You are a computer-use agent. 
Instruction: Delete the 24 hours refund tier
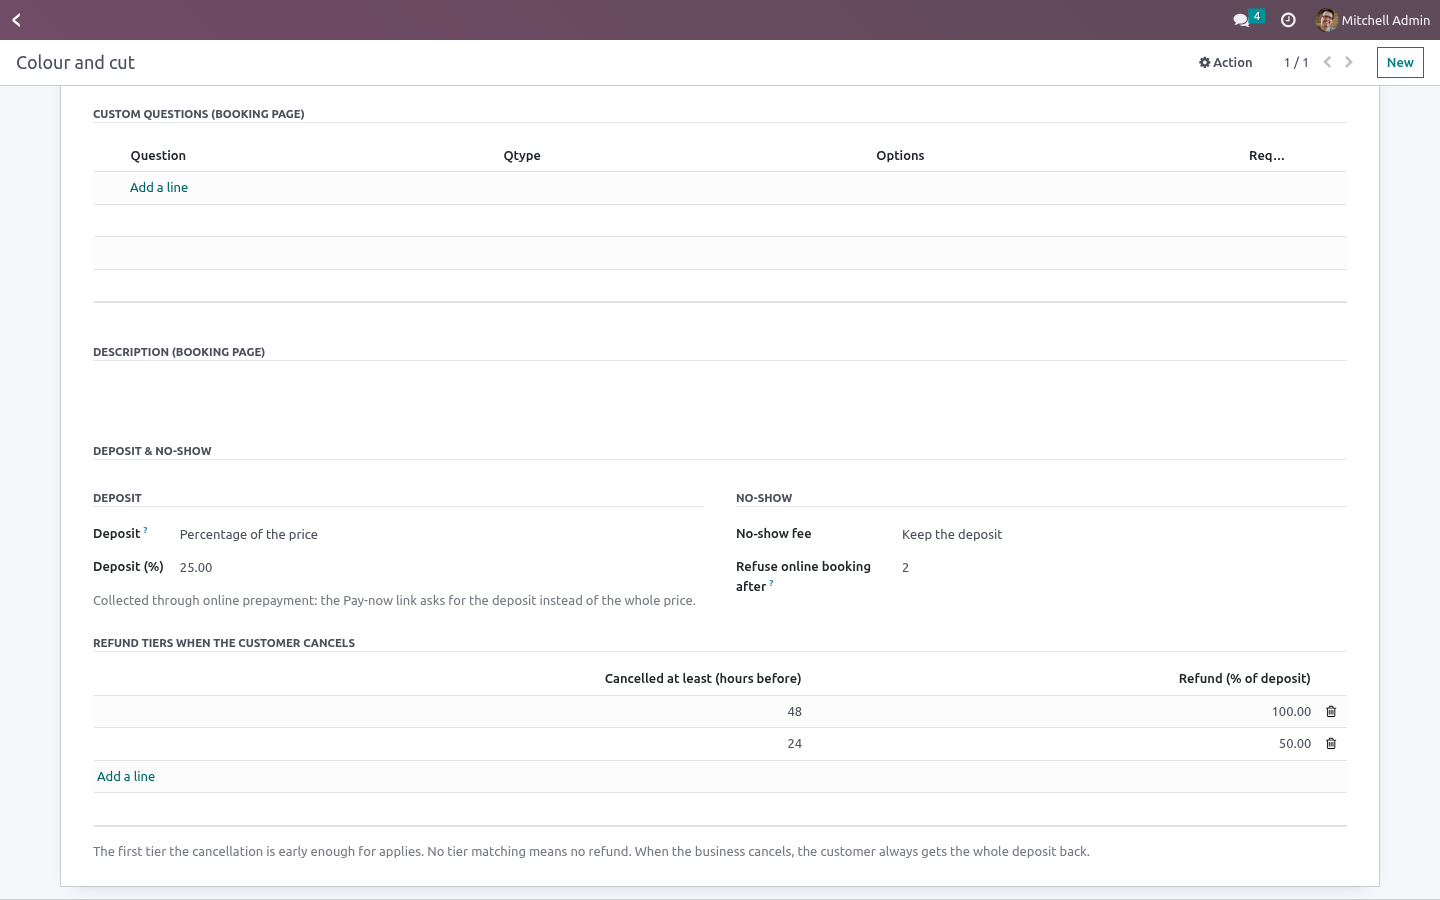point(1331,744)
